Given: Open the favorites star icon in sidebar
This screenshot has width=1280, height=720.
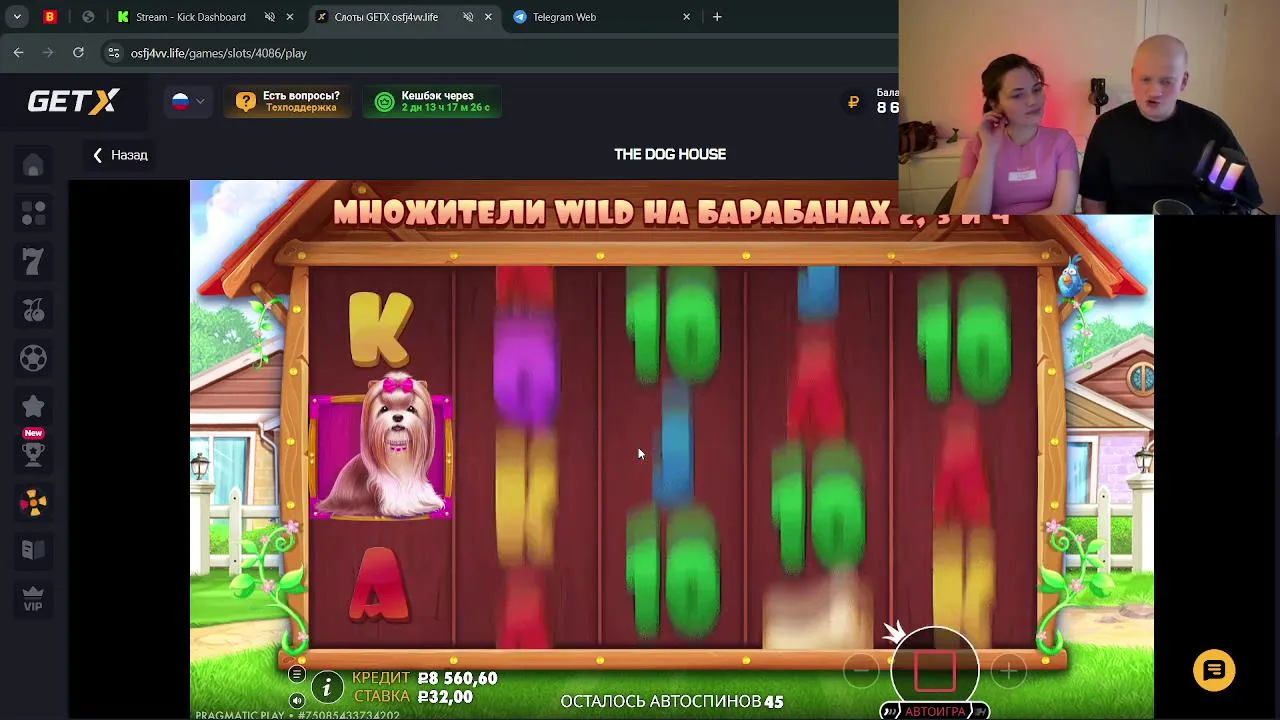Looking at the screenshot, I should coord(33,406).
